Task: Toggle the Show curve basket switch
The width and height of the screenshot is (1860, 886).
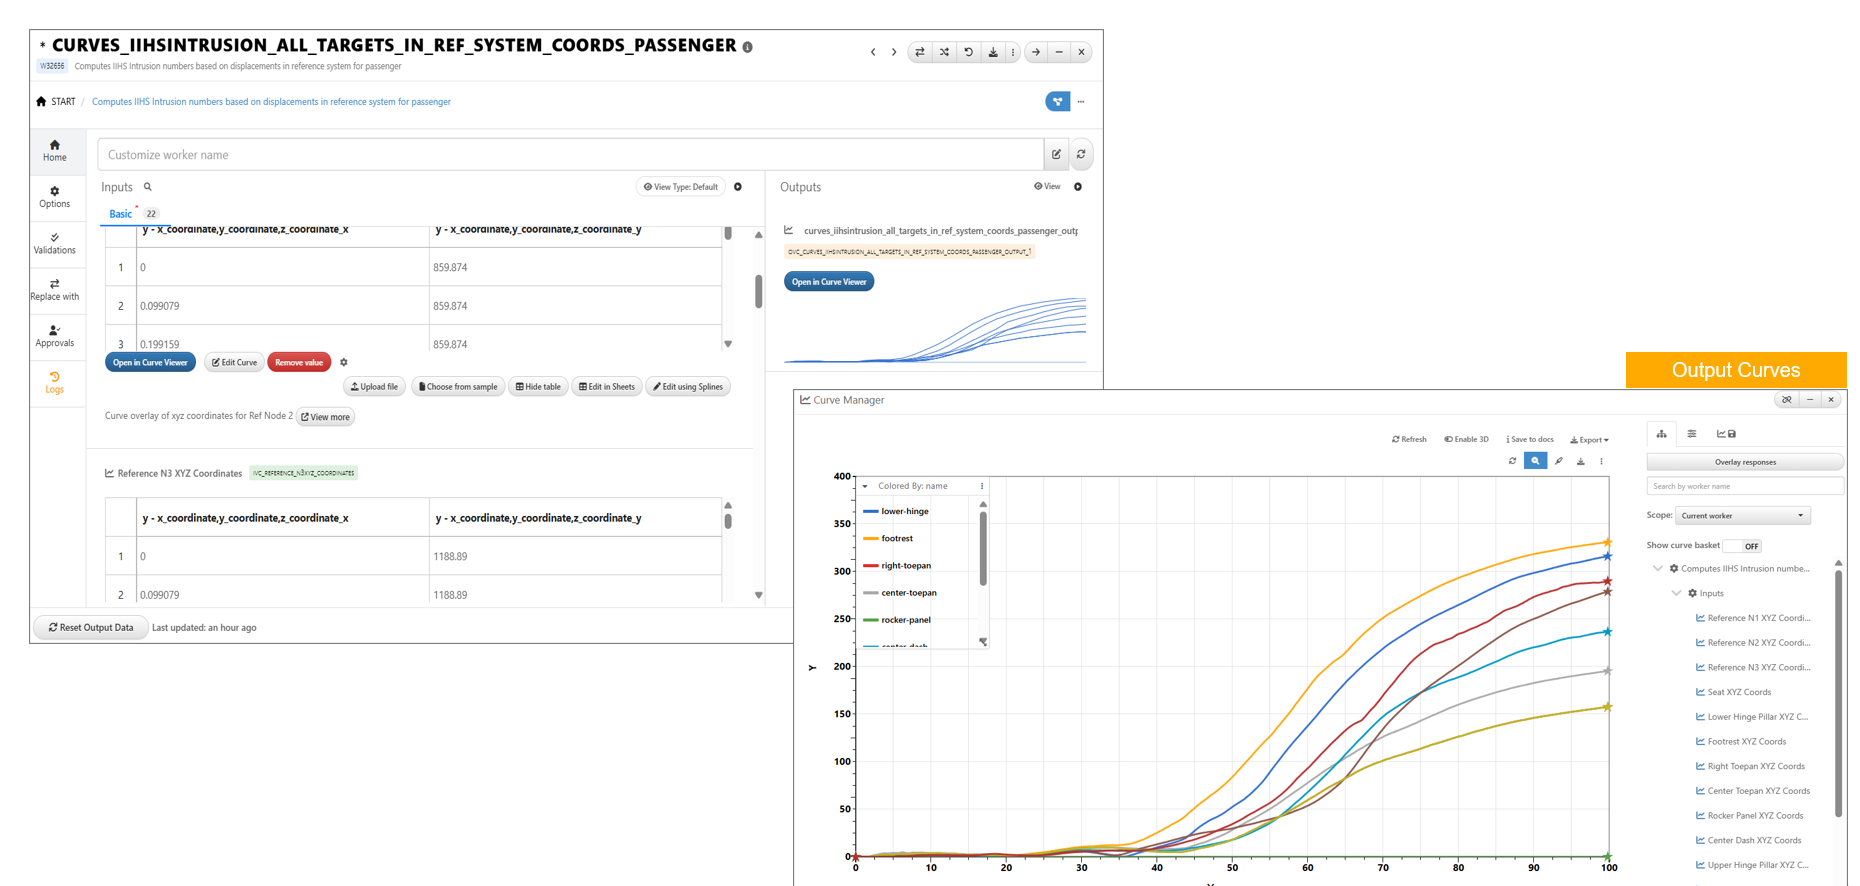Action: click(x=1744, y=546)
